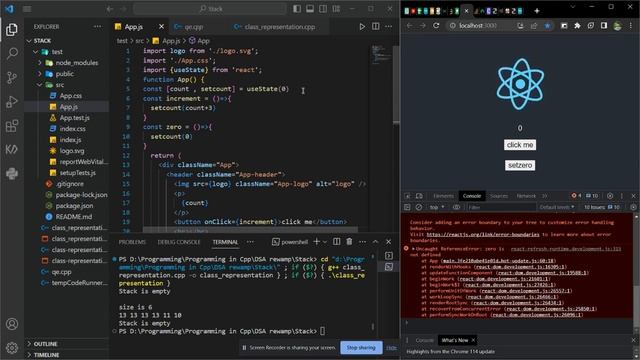Open the DEBUG CONSOLE tab
640x360 pixels.
pyautogui.click(x=179, y=242)
